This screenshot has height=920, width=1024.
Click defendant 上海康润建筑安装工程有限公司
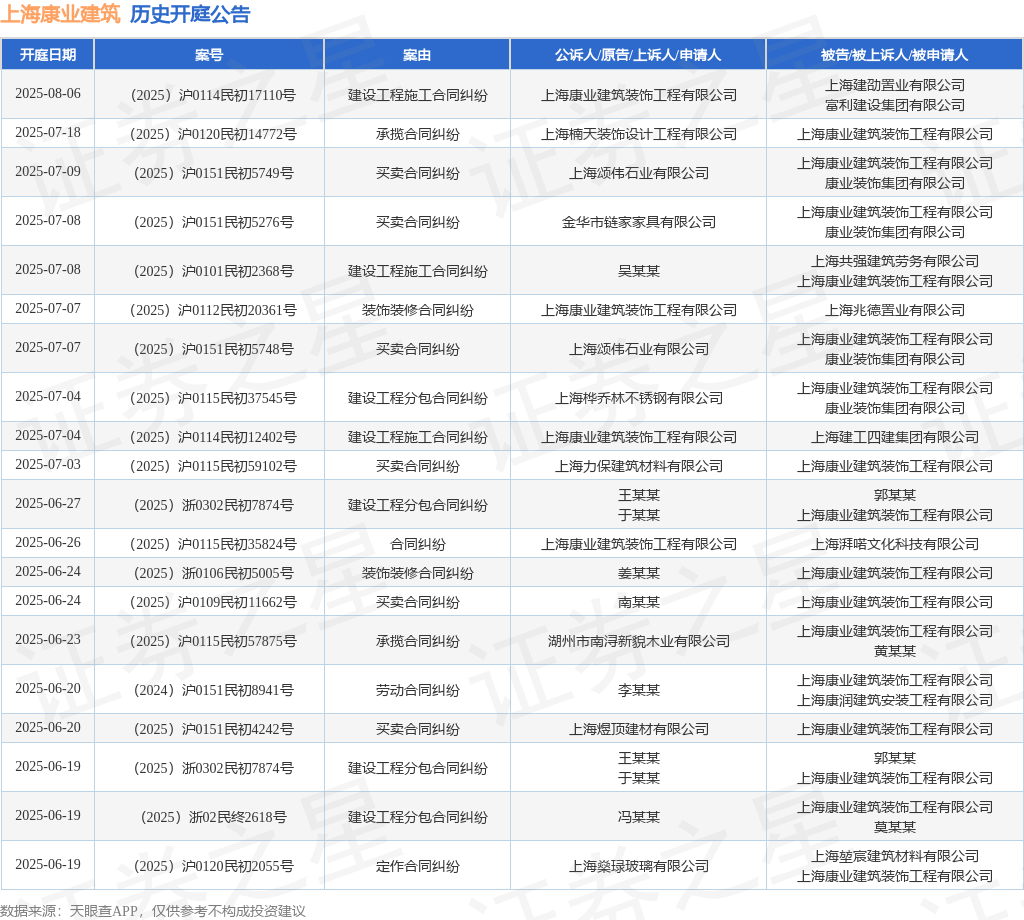(x=895, y=701)
